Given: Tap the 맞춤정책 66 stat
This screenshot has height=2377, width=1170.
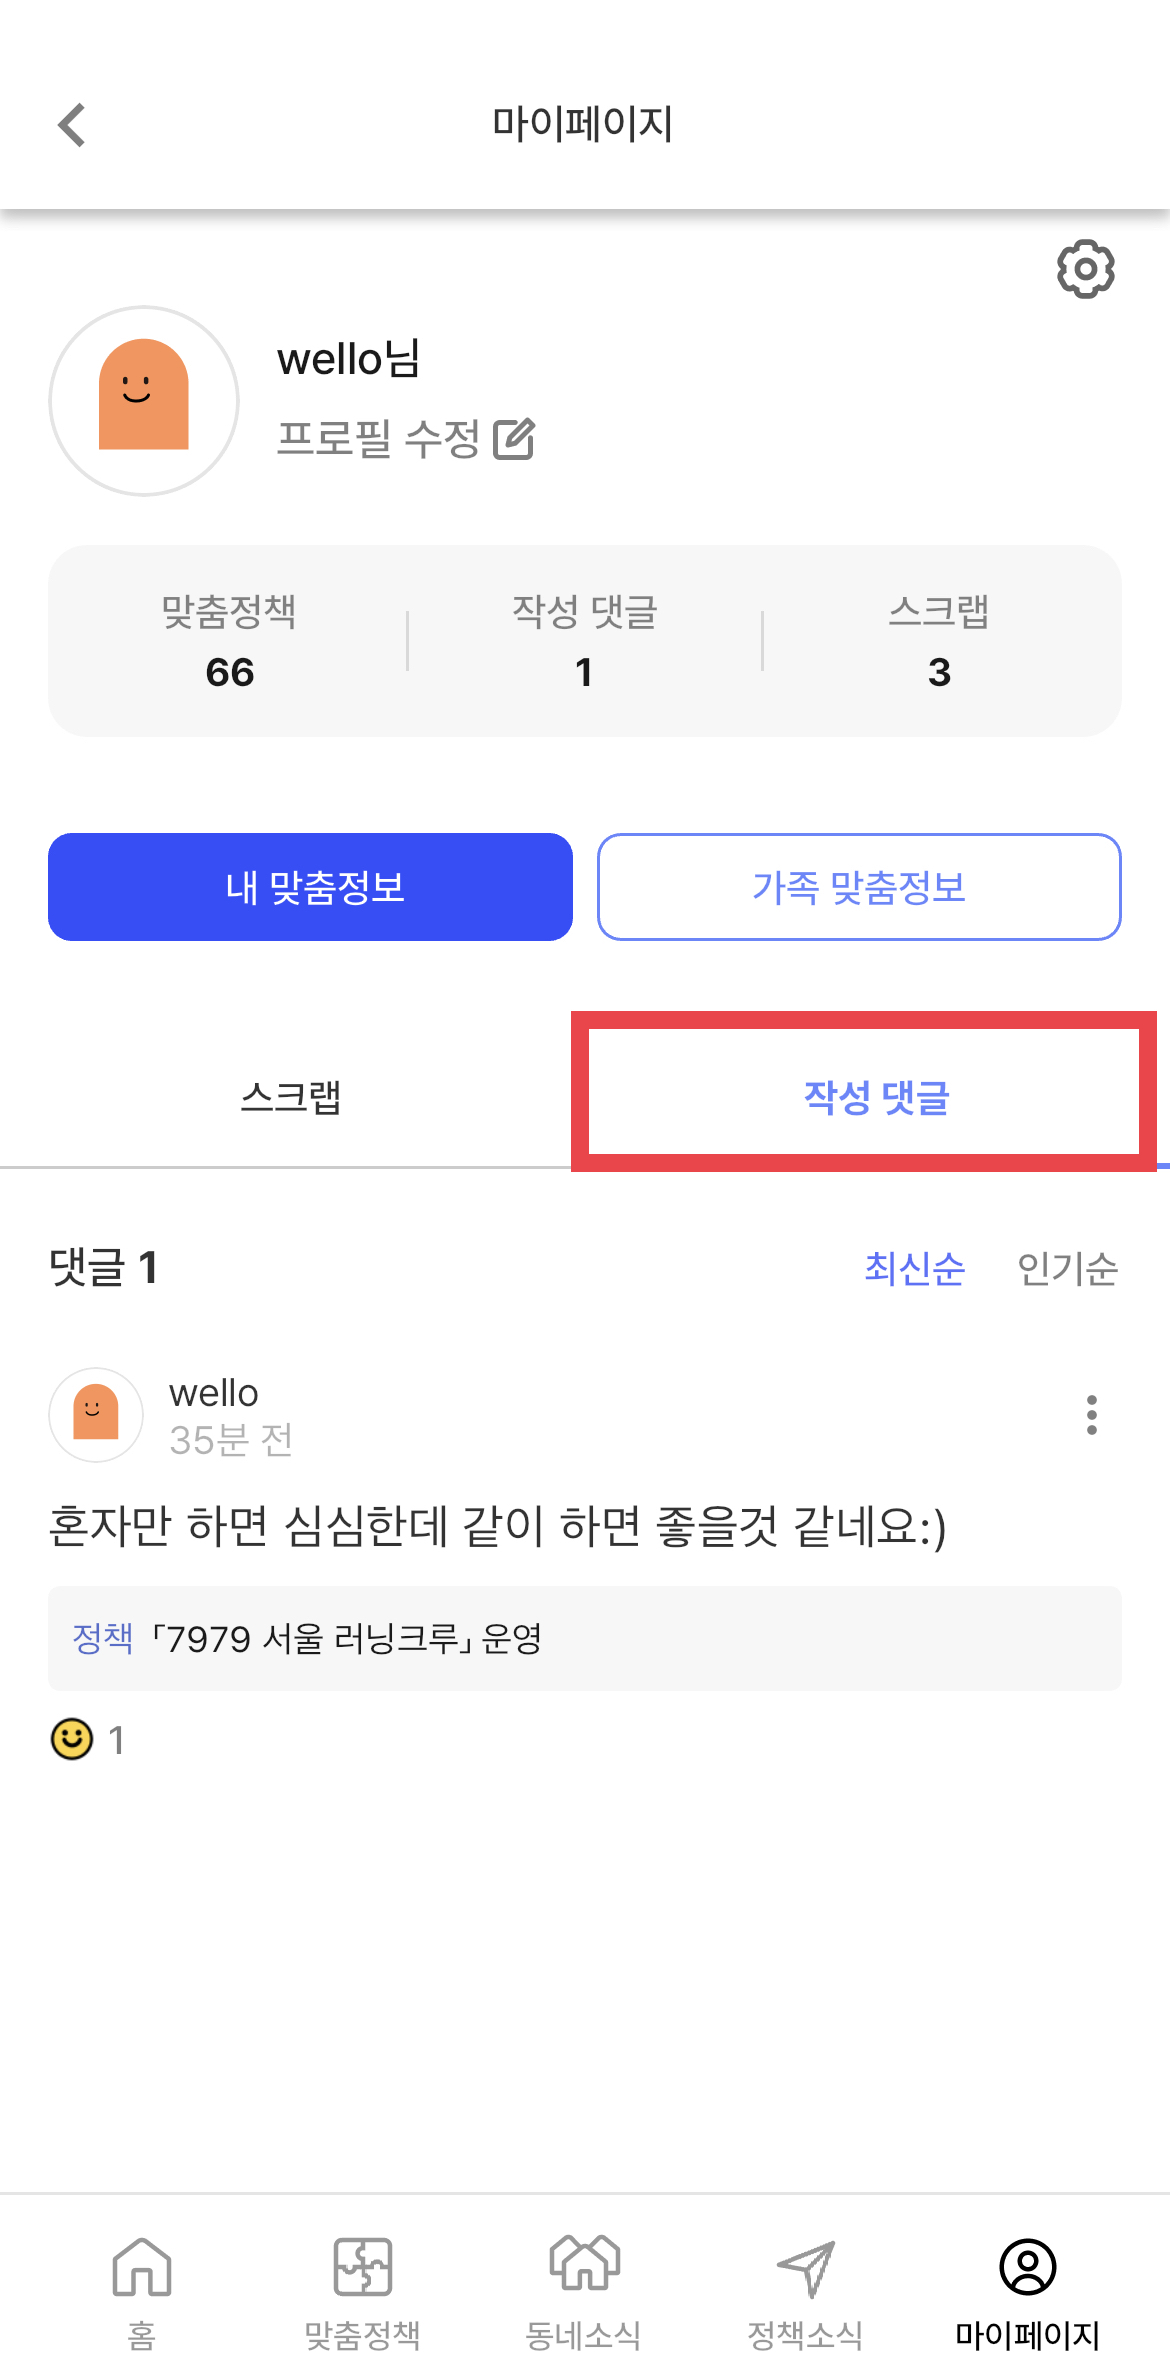Looking at the screenshot, I should pyautogui.click(x=229, y=641).
